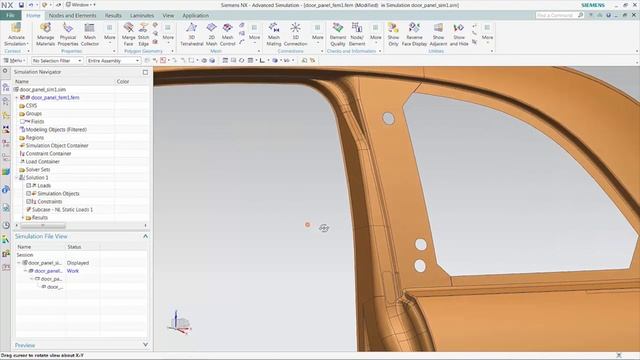640x360 pixels.
Task: Click the Undo icon in title bar
Action: point(31,5)
